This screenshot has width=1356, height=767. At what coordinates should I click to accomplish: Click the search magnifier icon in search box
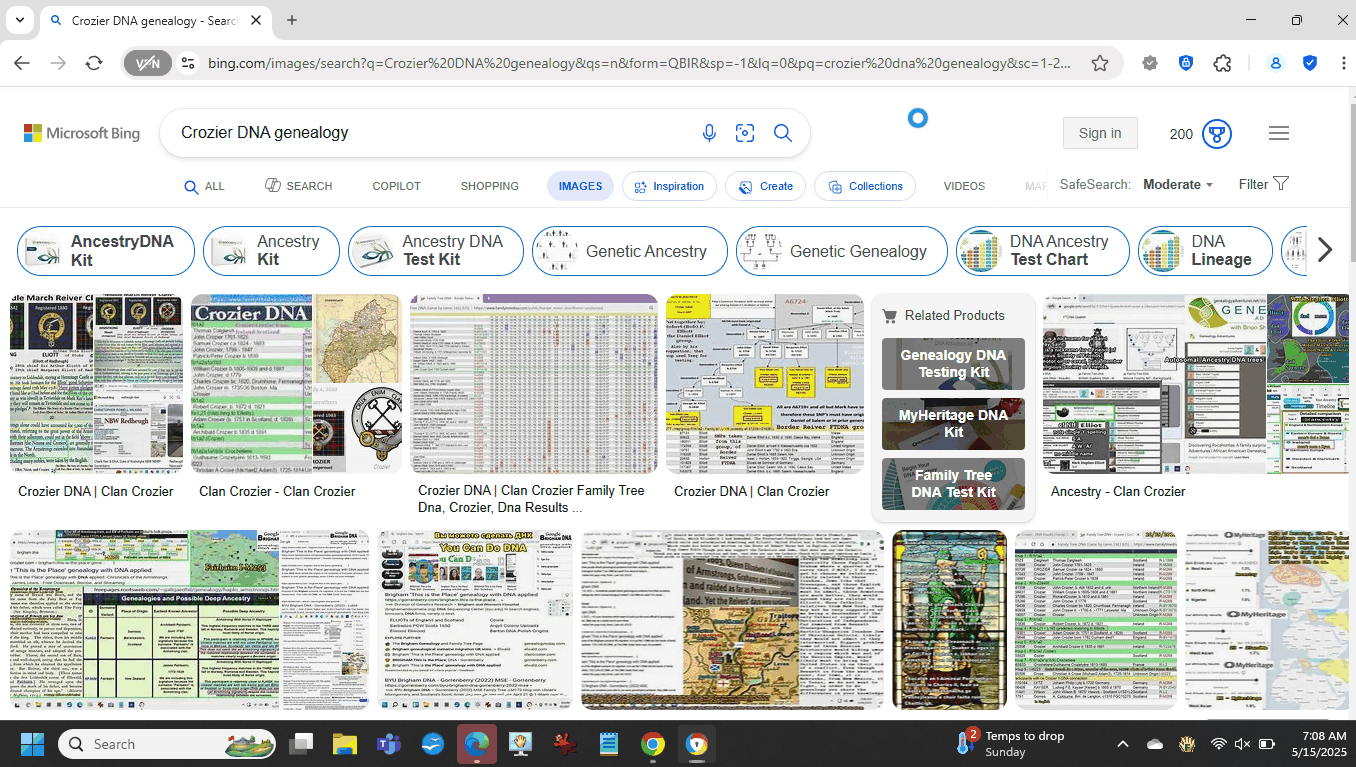pyautogui.click(x=783, y=133)
